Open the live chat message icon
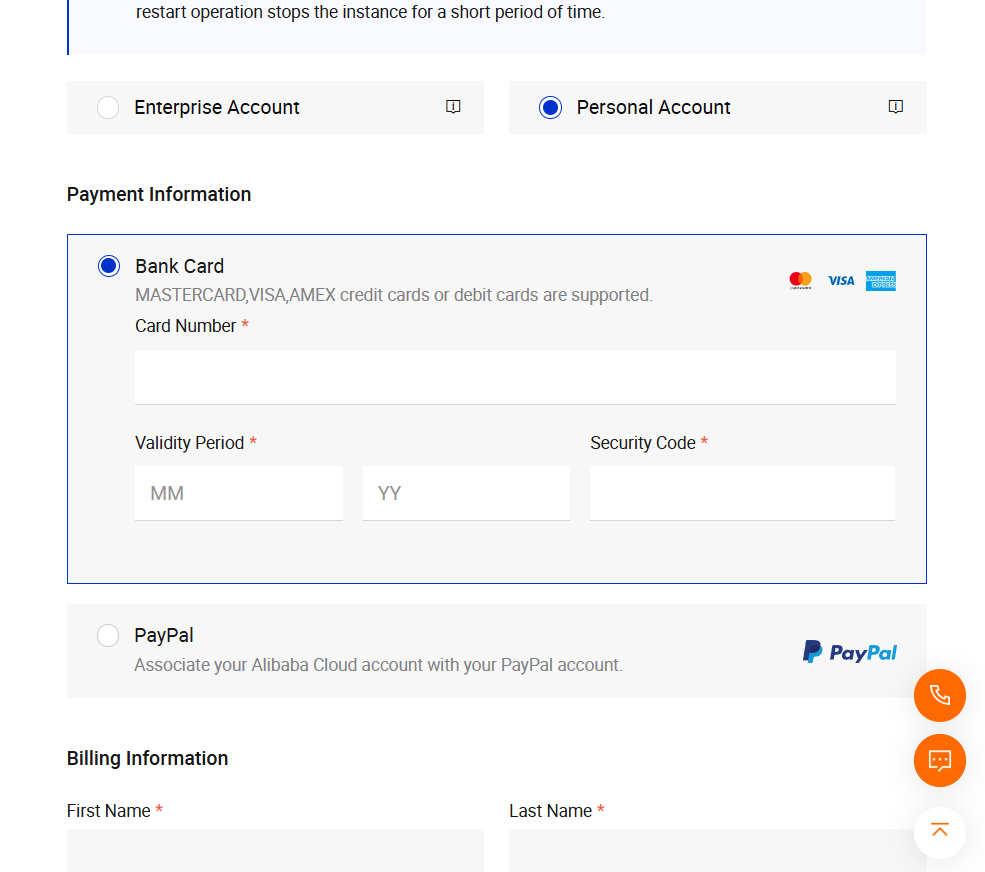Screen dimensions: 985x872 [x=939, y=760]
